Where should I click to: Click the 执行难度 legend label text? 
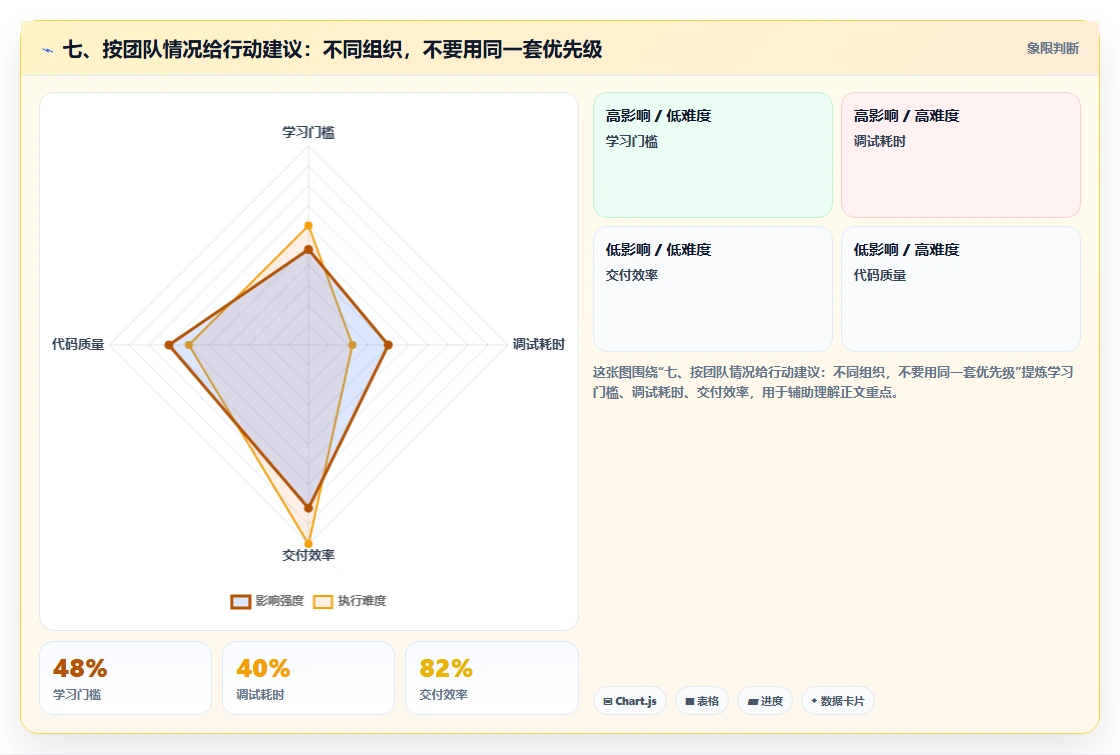[362, 601]
